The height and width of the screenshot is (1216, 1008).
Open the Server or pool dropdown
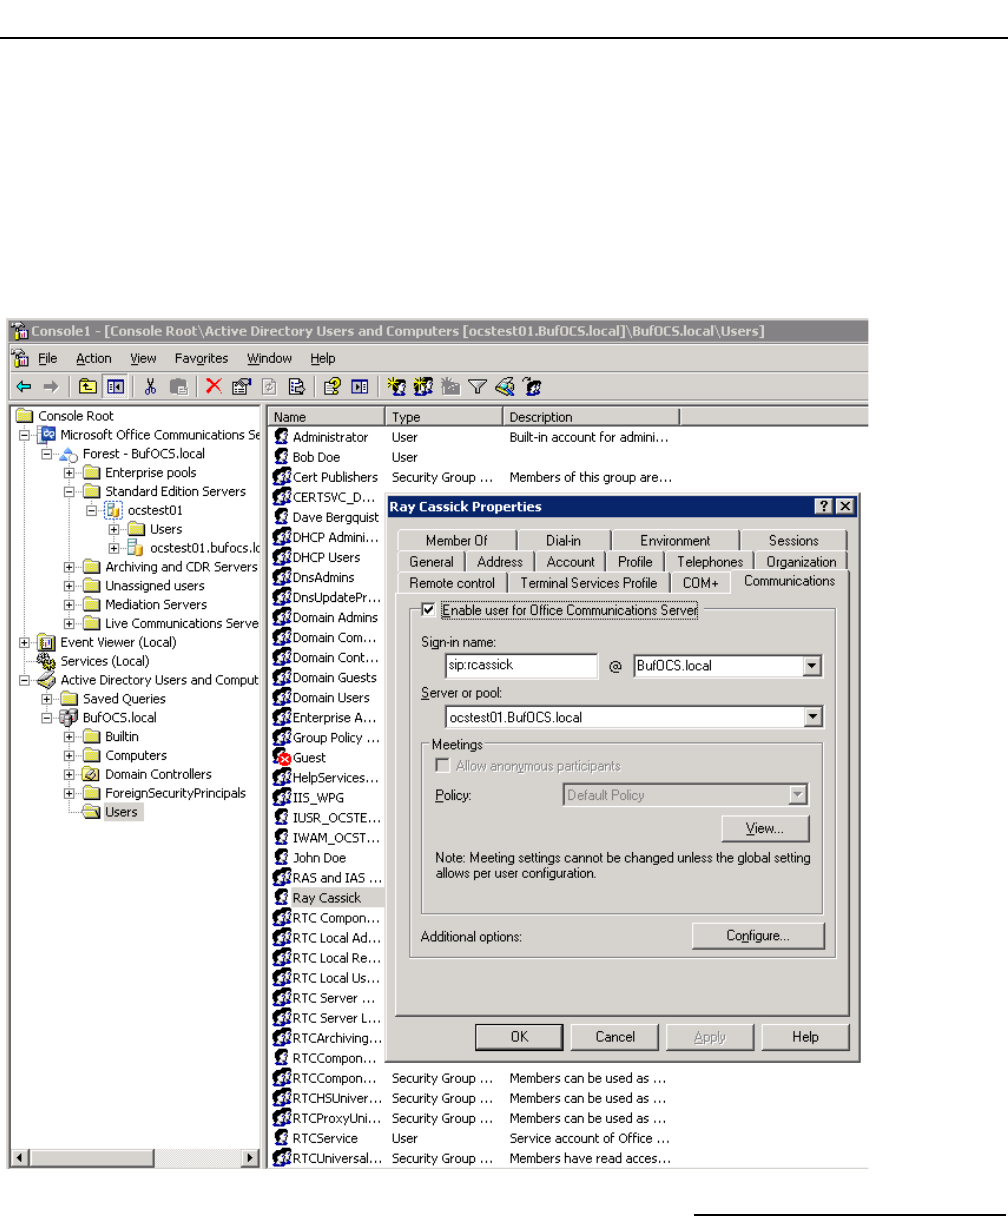tap(812, 717)
